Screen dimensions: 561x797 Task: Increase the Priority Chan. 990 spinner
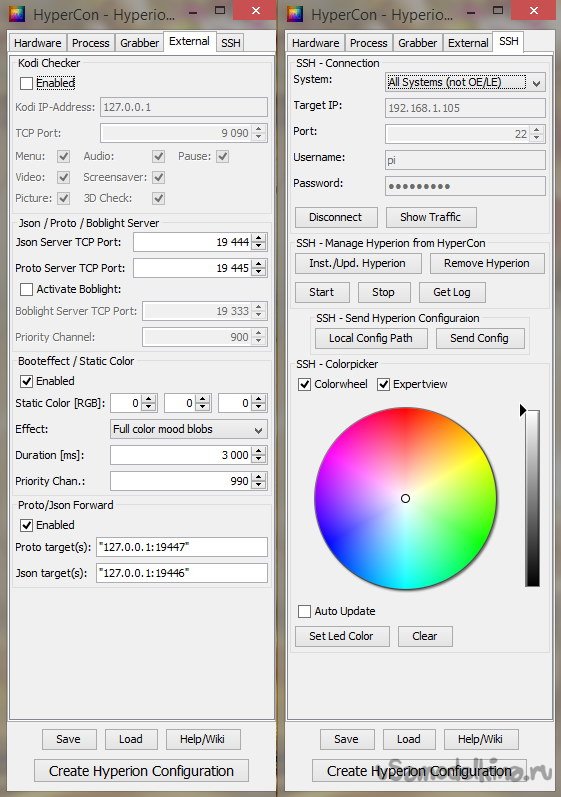259,477
